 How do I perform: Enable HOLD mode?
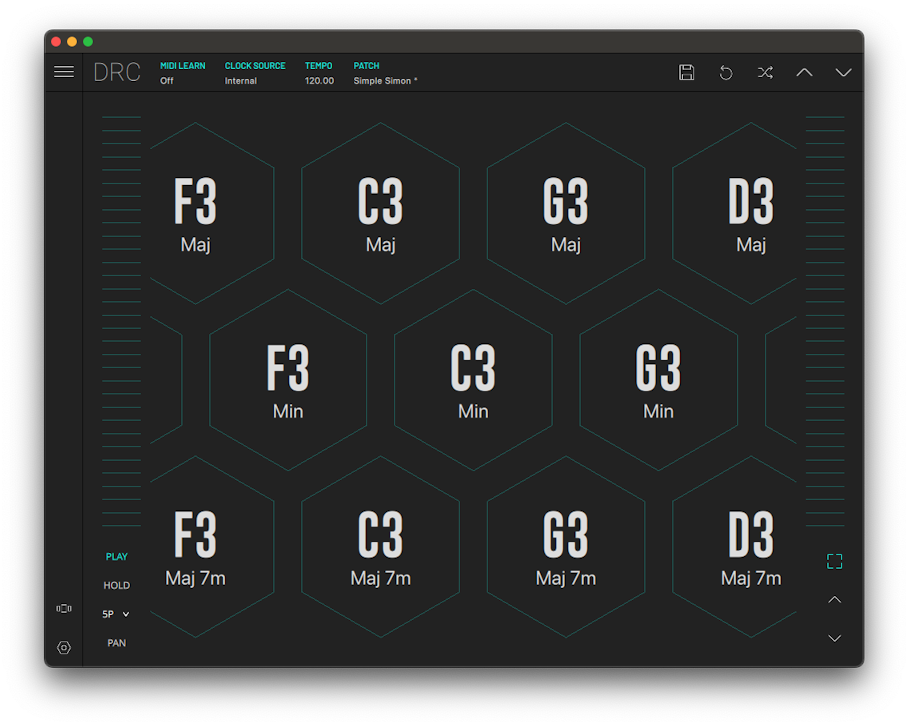click(x=117, y=586)
